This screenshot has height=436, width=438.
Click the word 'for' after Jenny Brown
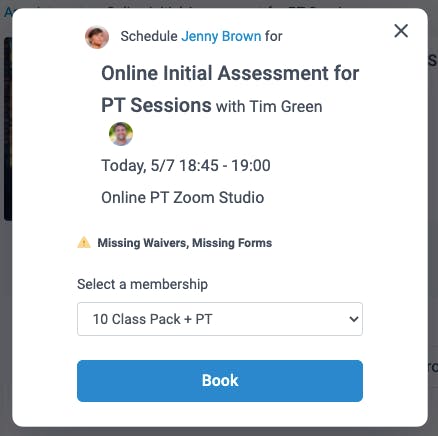(274, 36)
